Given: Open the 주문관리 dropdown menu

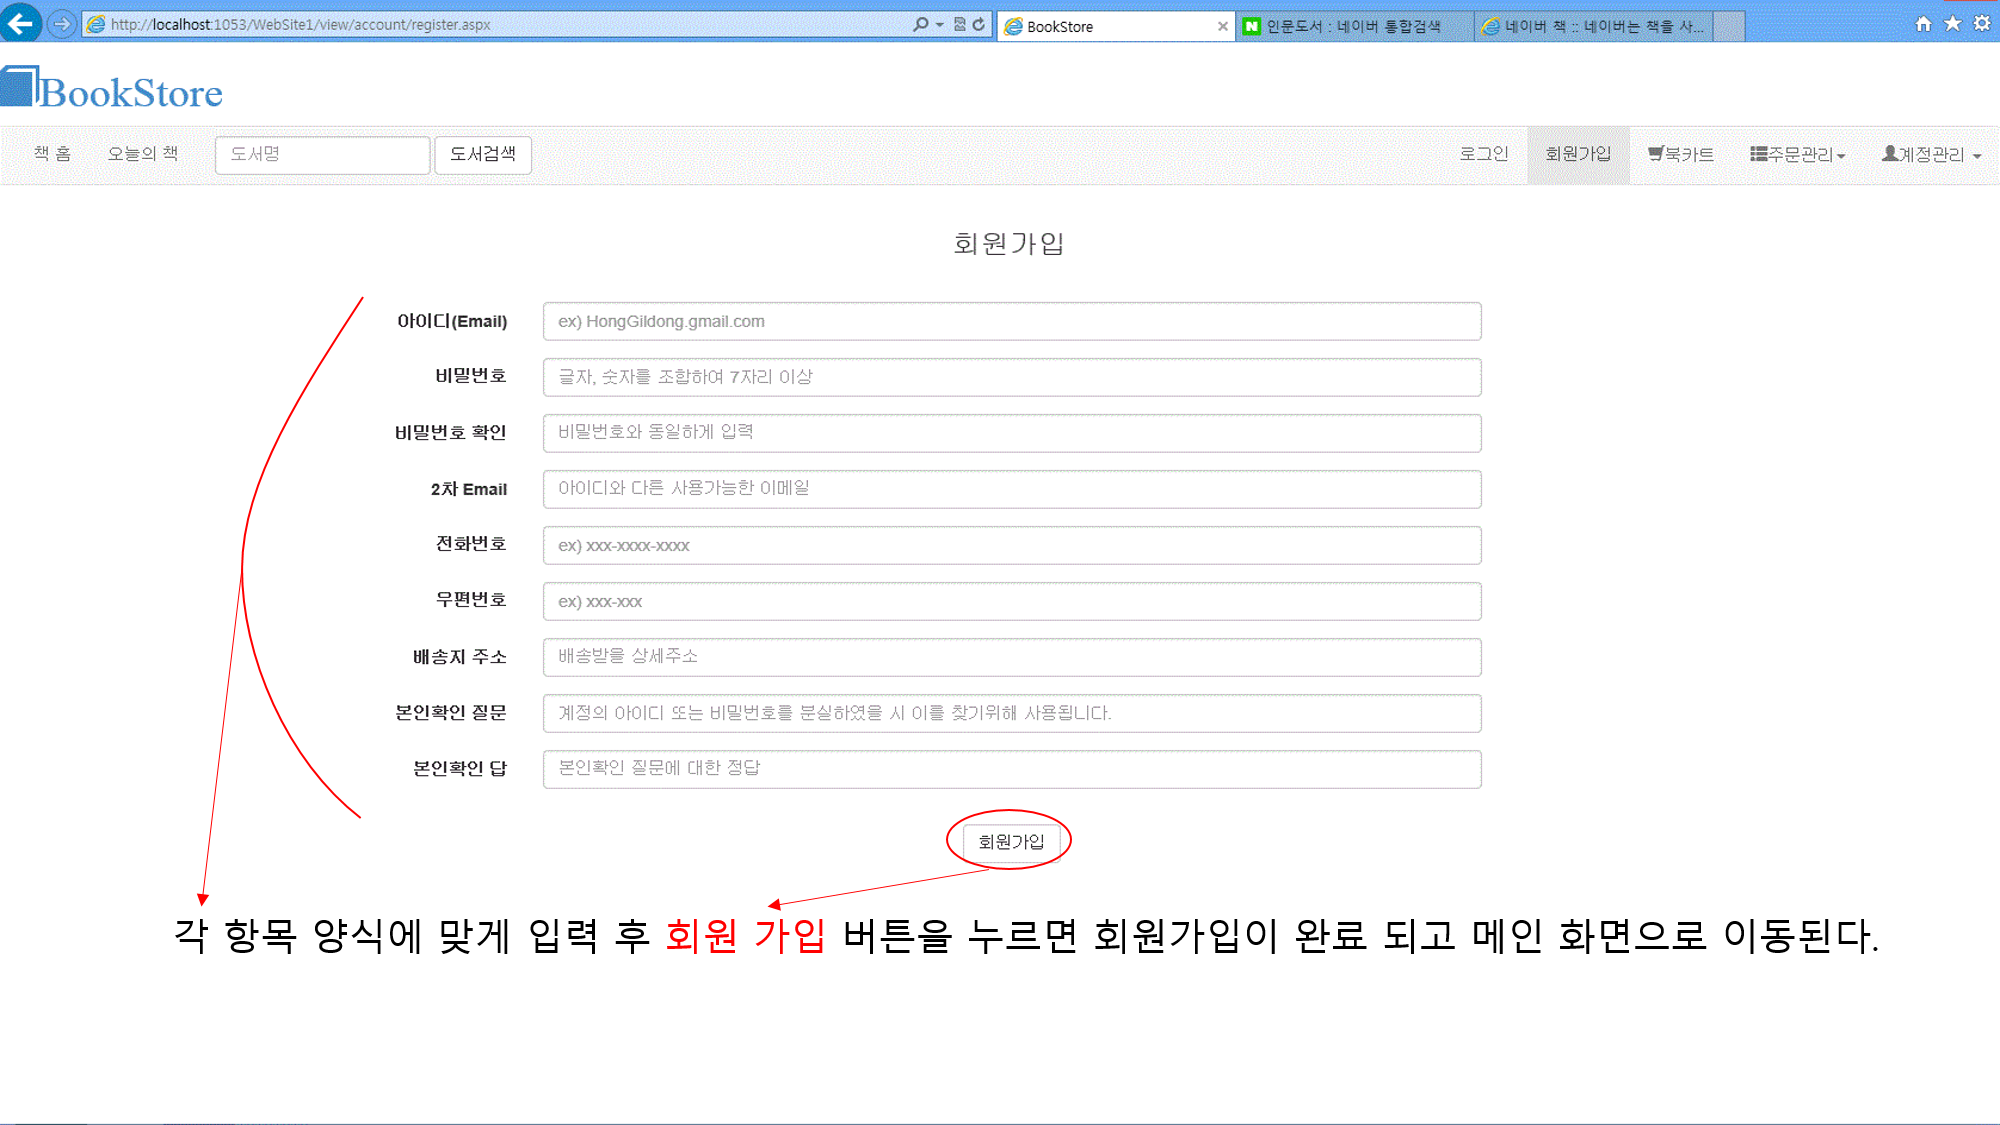Looking at the screenshot, I should click(x=1797, y=155).
